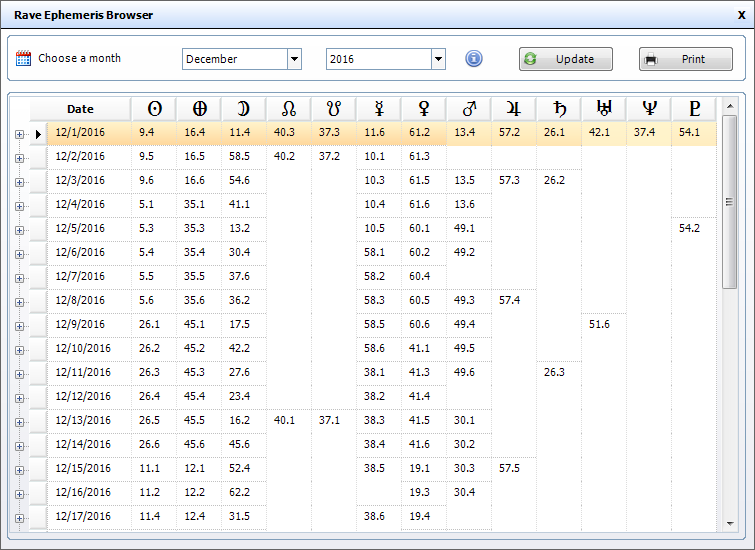Click the Update button
The image size is (755, 550).
(x=566, y=59)
